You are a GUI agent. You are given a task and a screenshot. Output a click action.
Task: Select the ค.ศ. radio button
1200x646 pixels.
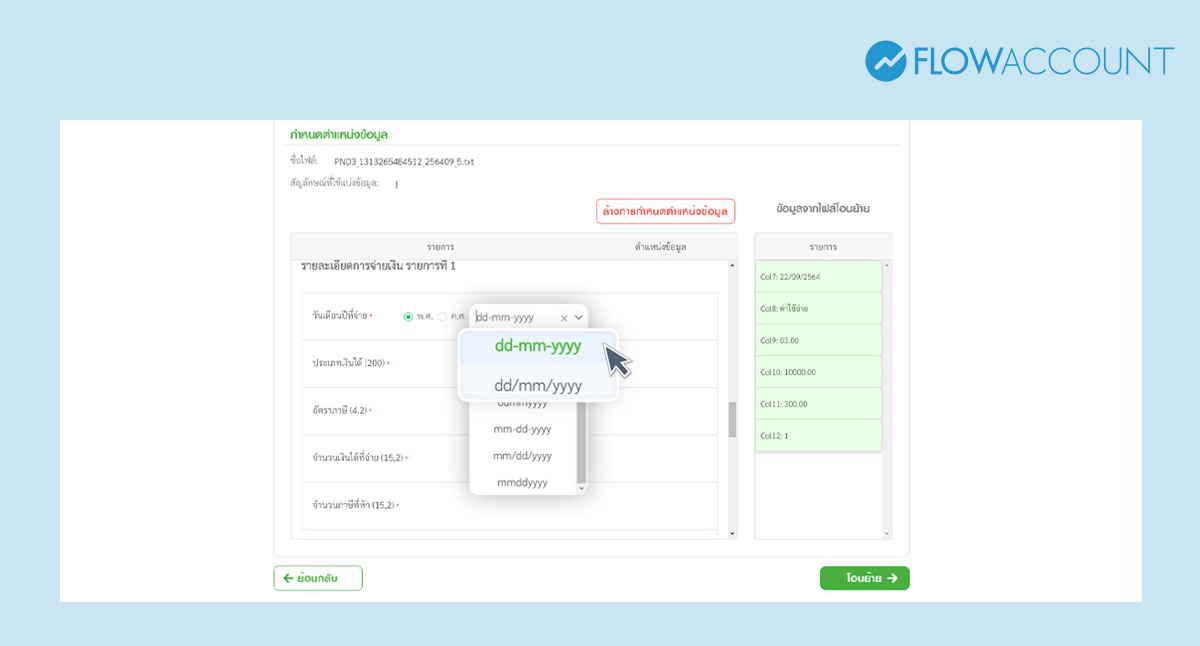tap(442, 317)
